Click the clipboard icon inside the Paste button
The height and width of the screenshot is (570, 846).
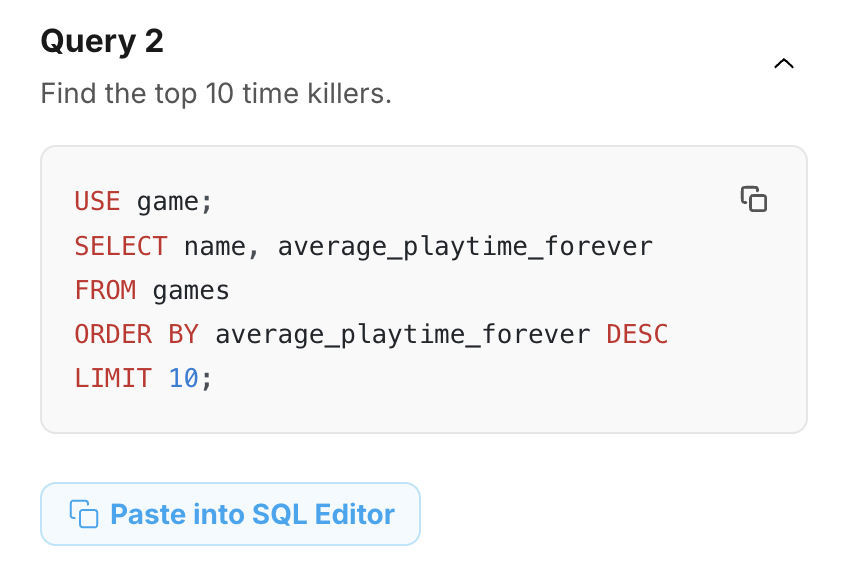pos(84,514)
